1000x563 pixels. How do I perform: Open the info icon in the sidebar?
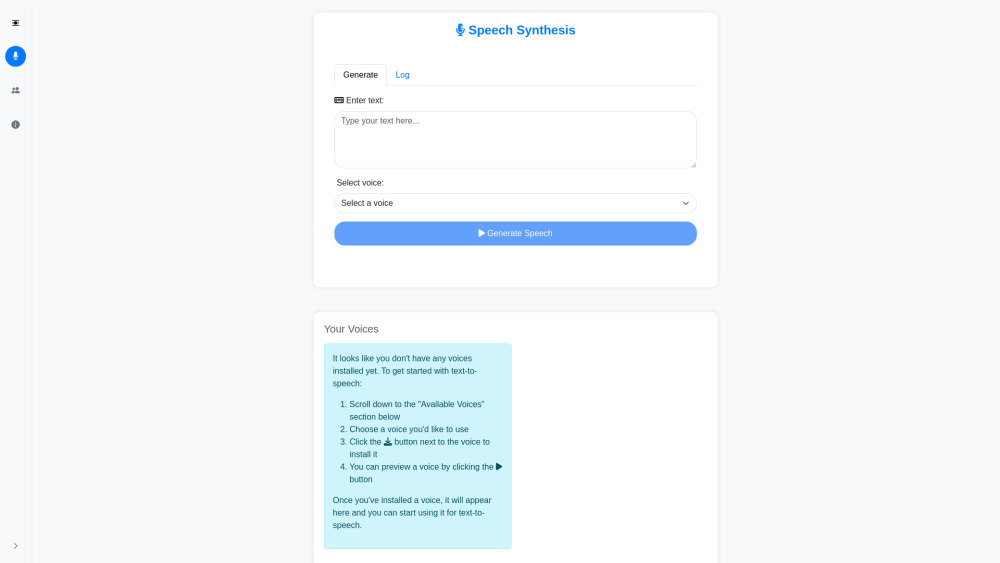[x=15, y=124]
